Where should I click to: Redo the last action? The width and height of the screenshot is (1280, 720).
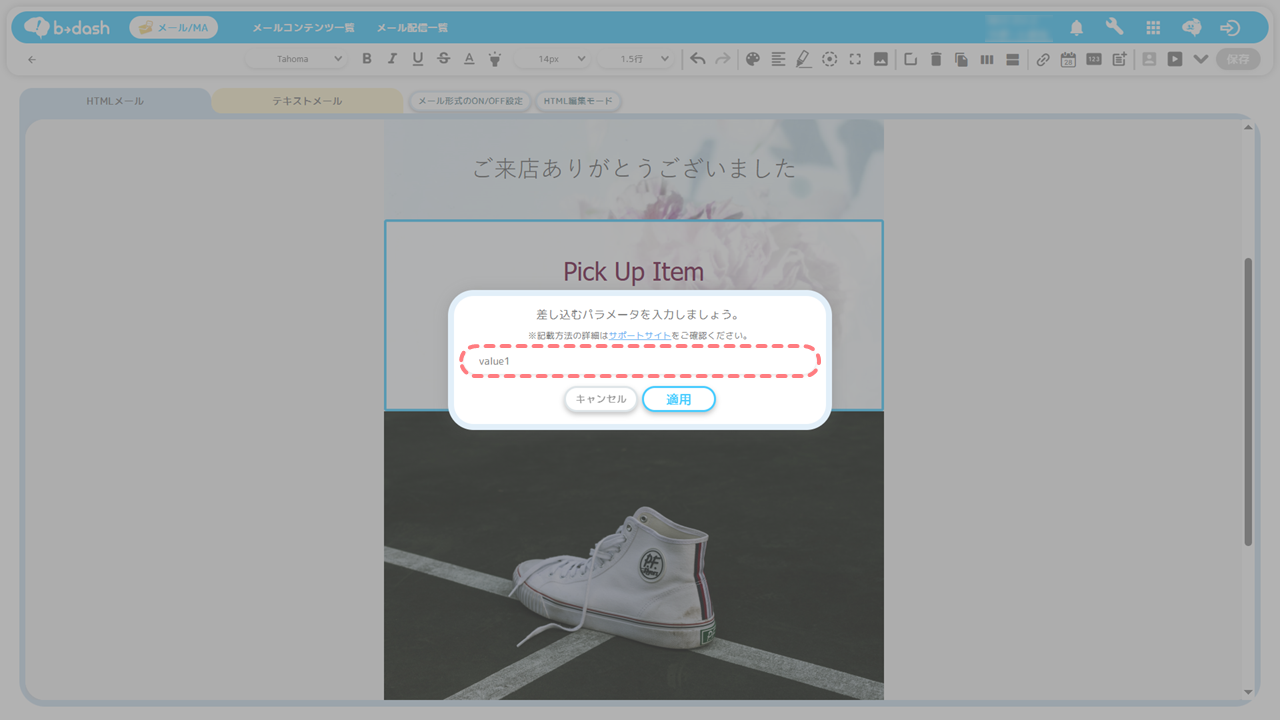(722, 59)
